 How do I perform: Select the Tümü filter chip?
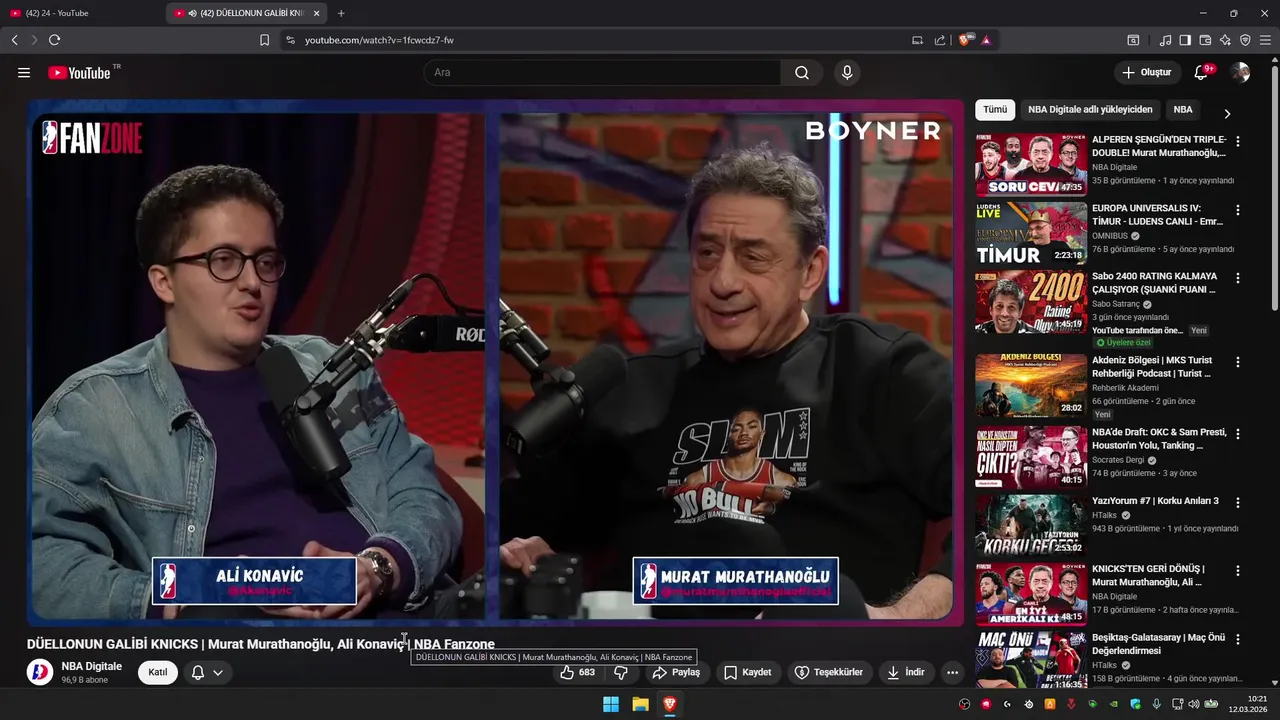pyautogui.click(x=995, y=110)
